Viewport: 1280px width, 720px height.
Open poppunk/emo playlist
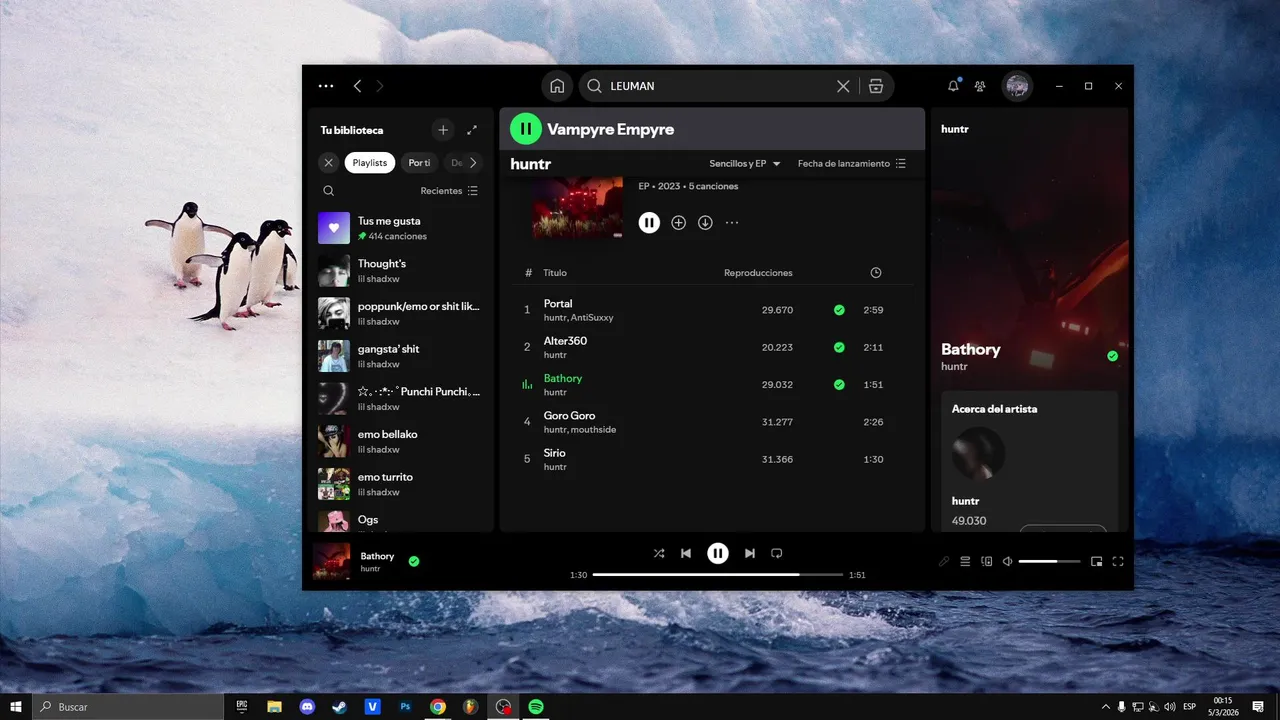click(400, 314)
